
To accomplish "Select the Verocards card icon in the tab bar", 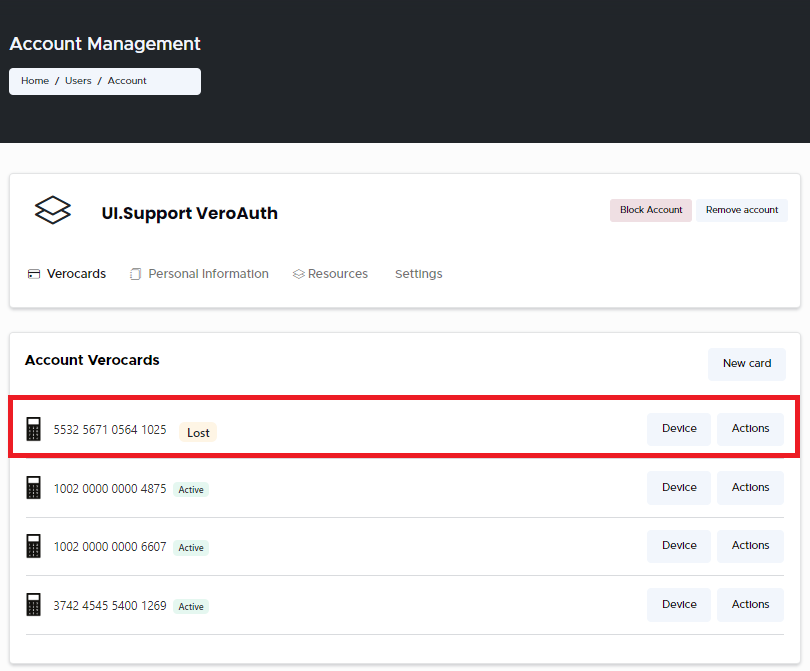I will [x=33, y=273].
